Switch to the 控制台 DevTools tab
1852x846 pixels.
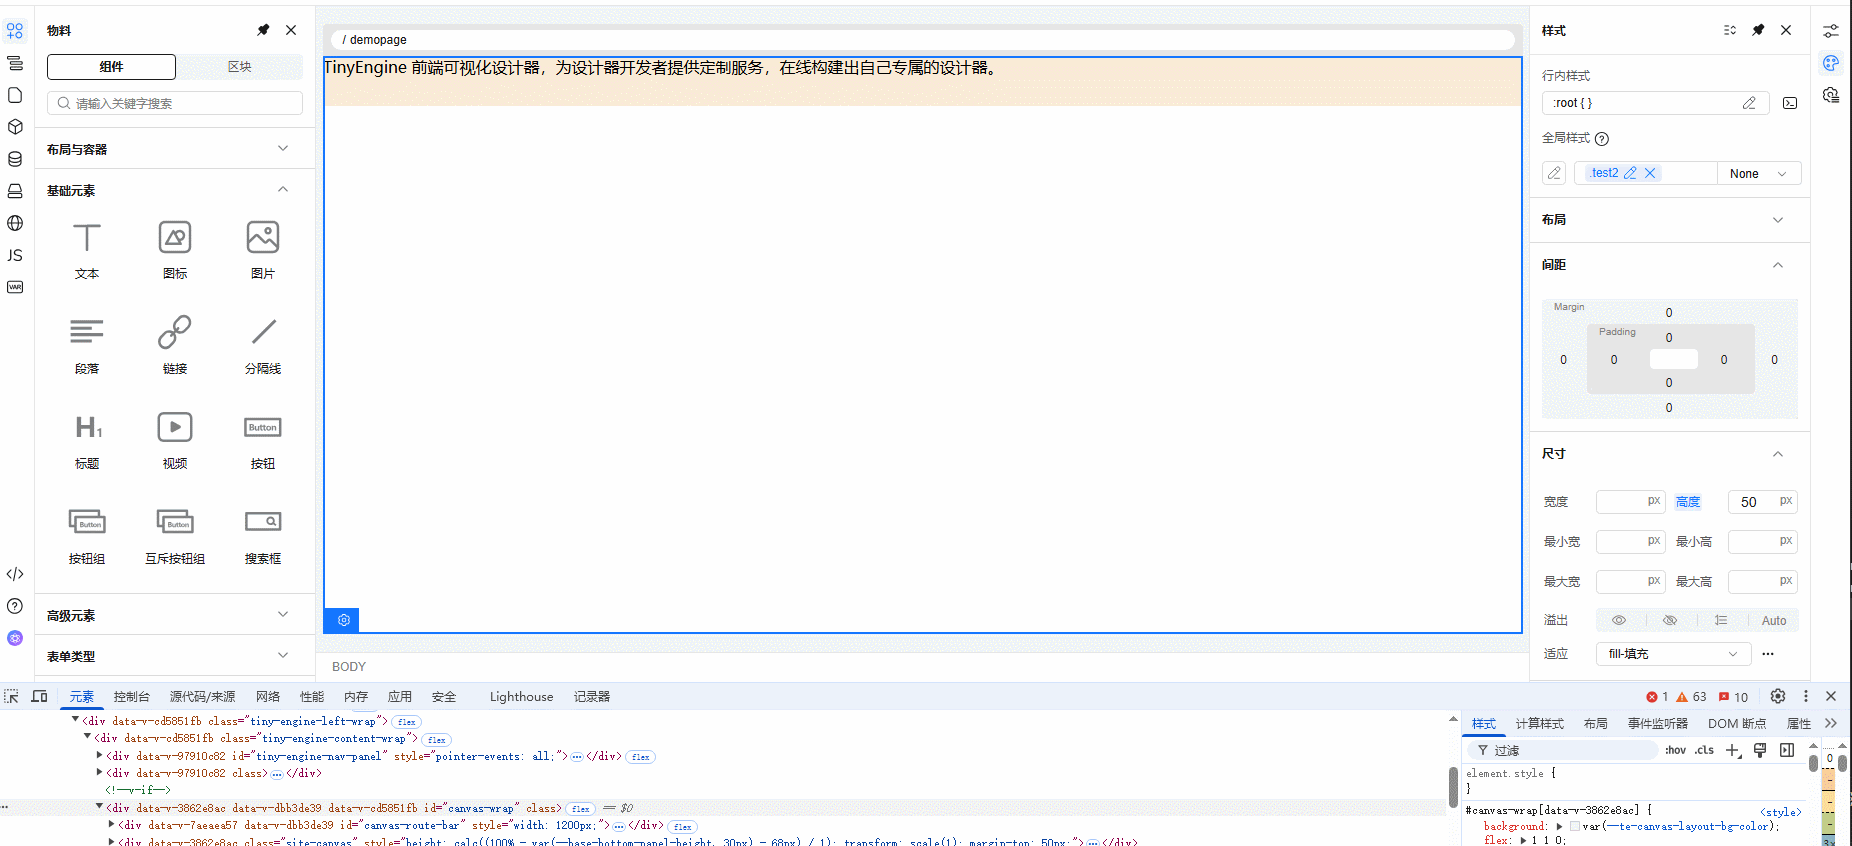coord(131,697)
